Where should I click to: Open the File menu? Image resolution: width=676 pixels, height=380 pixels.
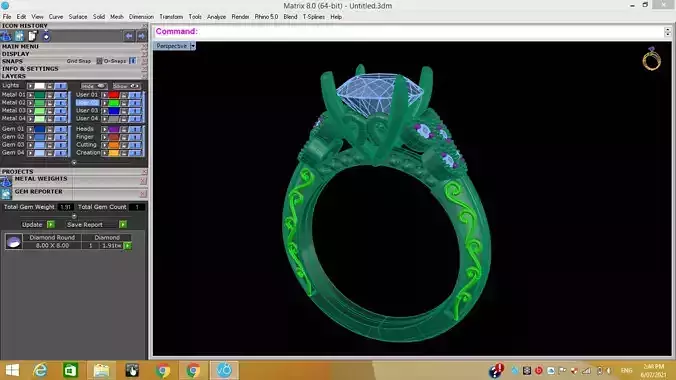pos(7,17)
